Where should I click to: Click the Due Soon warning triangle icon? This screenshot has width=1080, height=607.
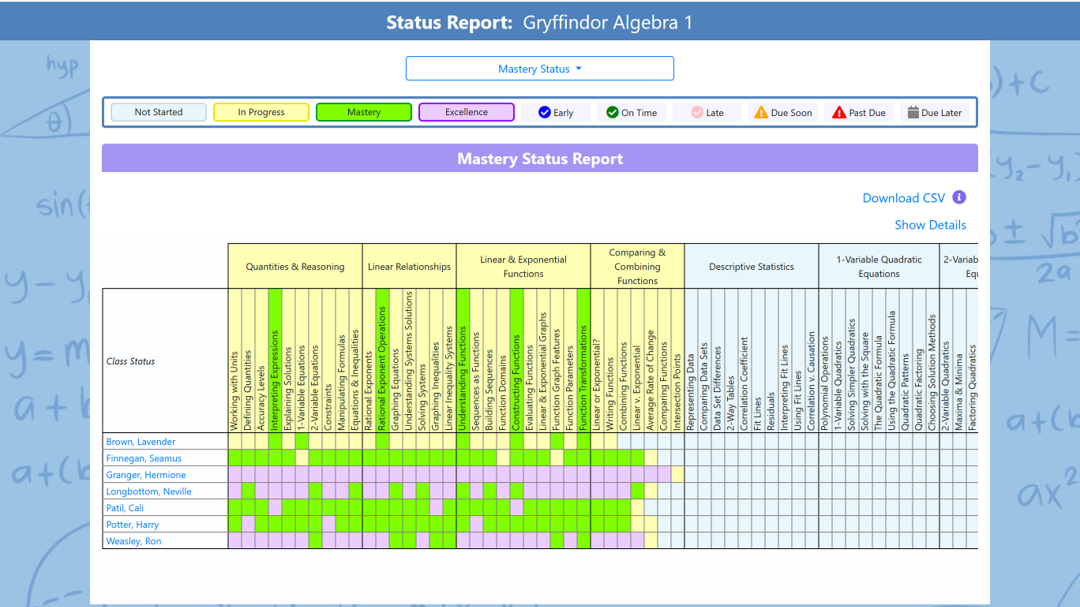tap(760, 112)
